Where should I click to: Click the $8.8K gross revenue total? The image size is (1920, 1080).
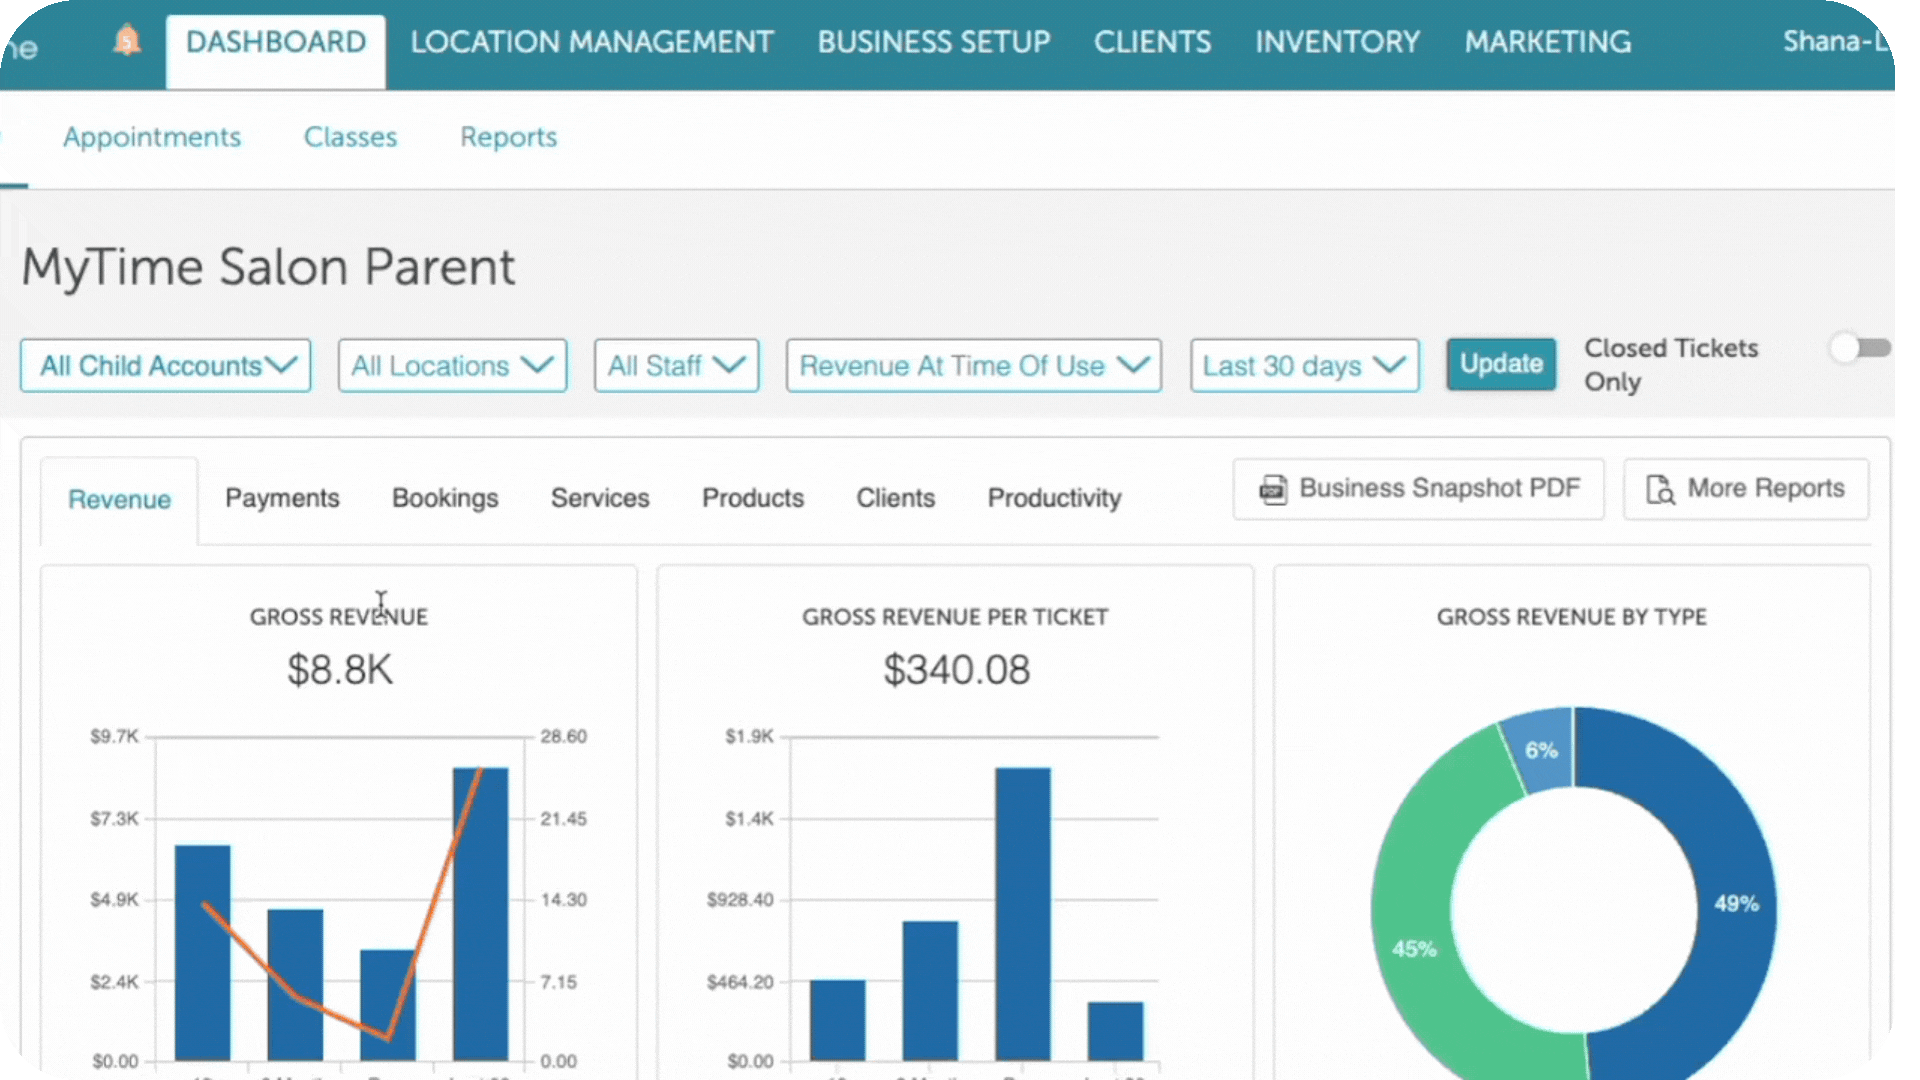tap(340, 670)
